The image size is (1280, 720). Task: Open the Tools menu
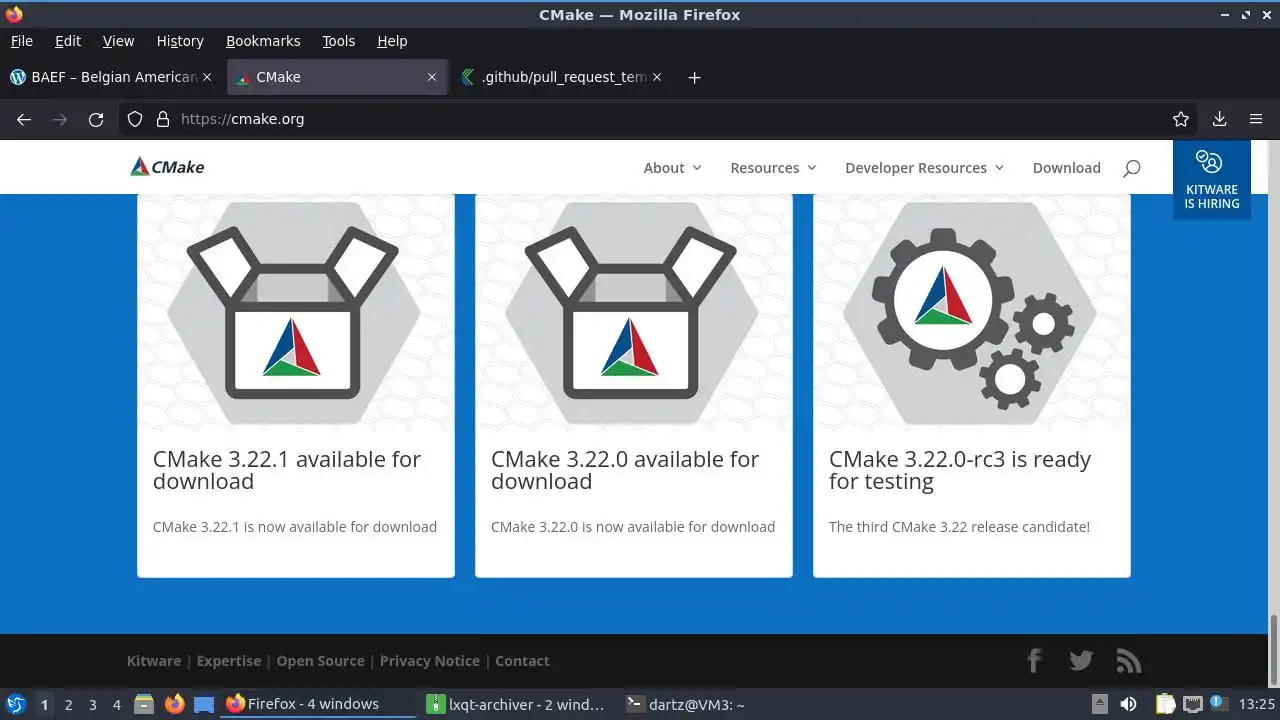coord(338,41)
